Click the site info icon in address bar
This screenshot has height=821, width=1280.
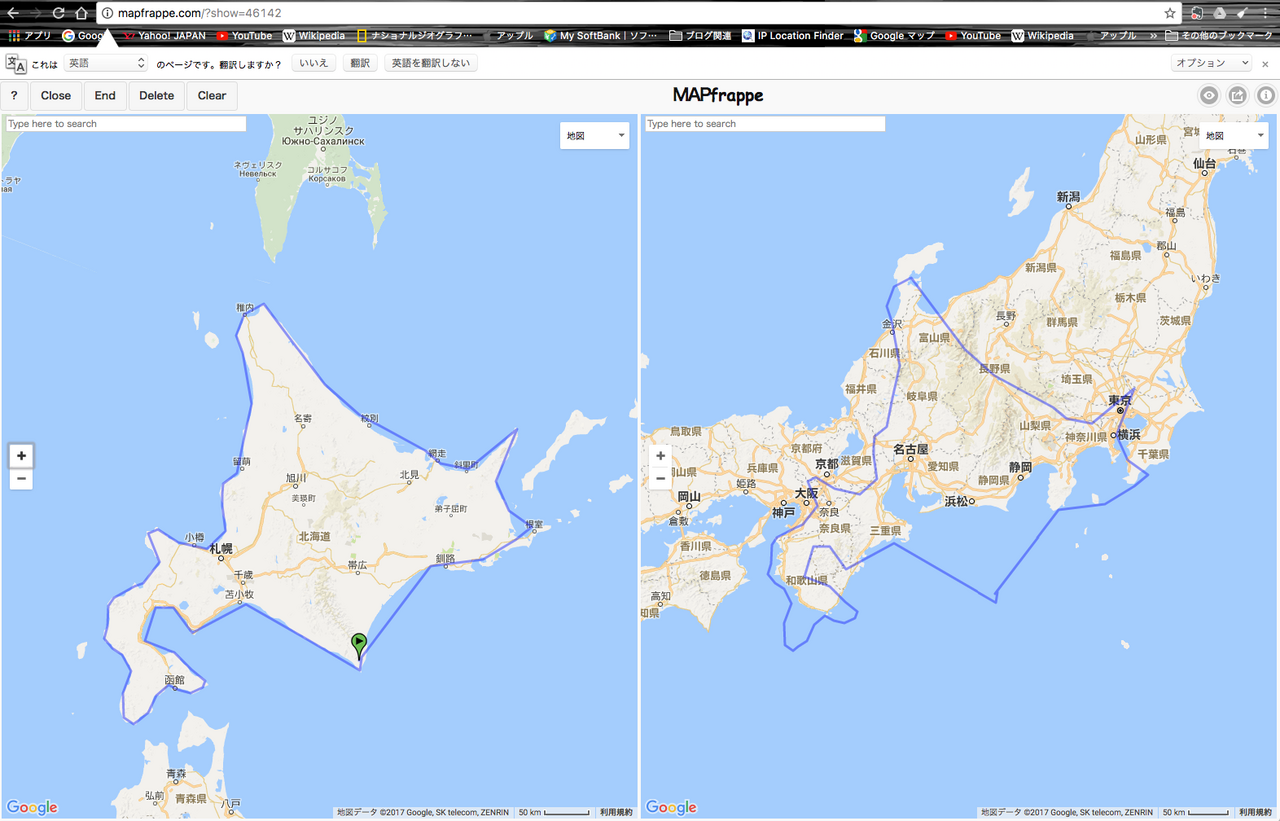coord(107,13)
